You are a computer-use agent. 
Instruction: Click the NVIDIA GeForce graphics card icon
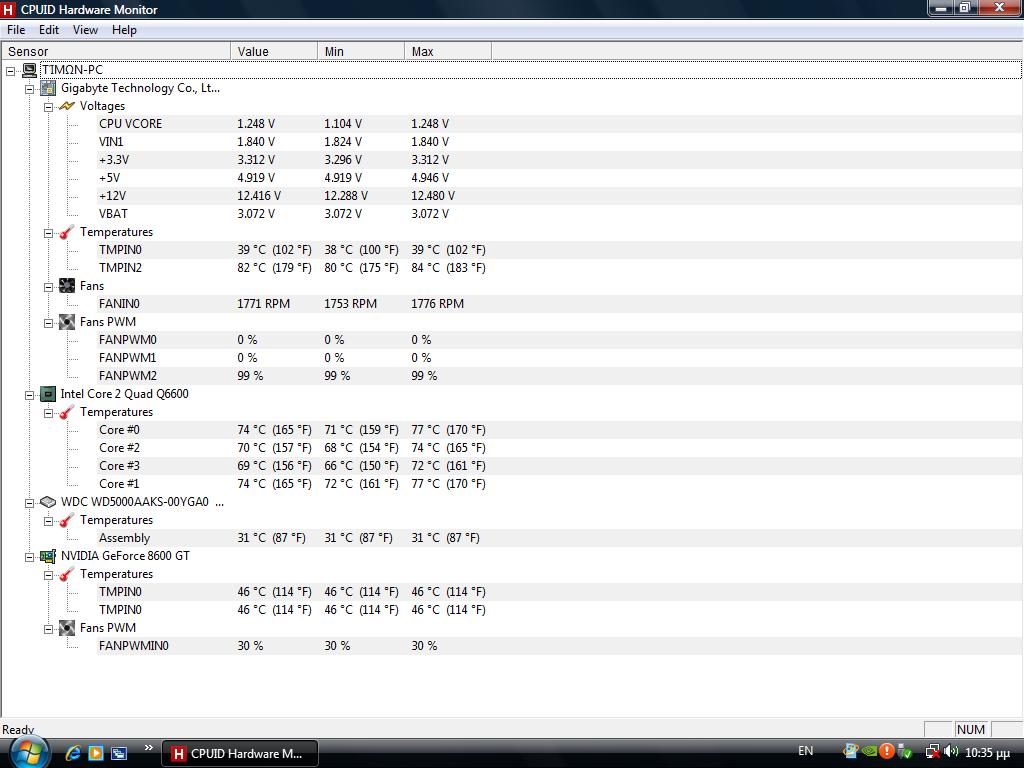click(48, 556)
